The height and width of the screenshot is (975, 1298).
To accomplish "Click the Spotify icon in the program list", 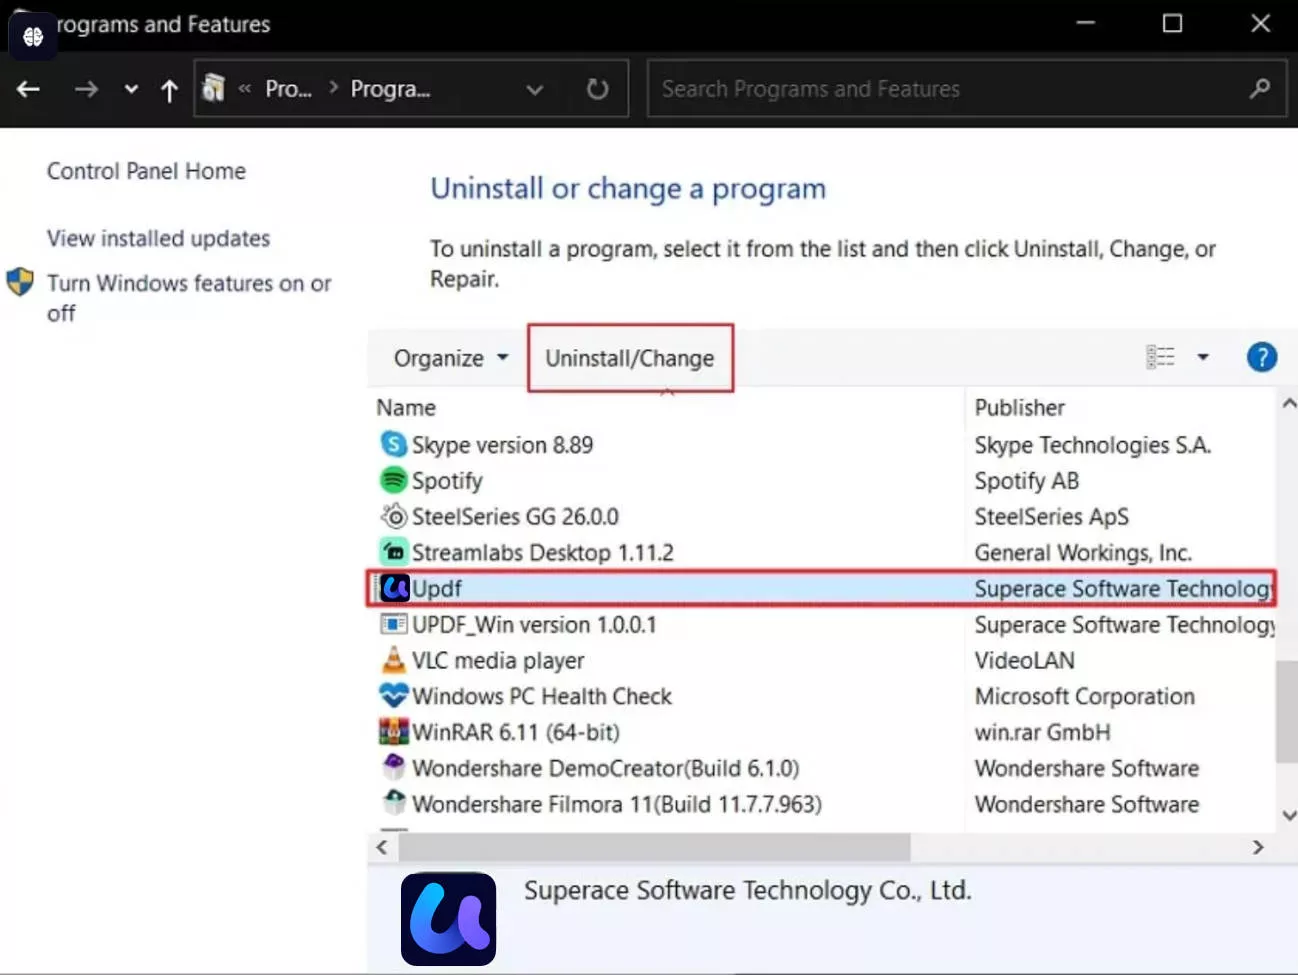I will (x=393, y=480).
